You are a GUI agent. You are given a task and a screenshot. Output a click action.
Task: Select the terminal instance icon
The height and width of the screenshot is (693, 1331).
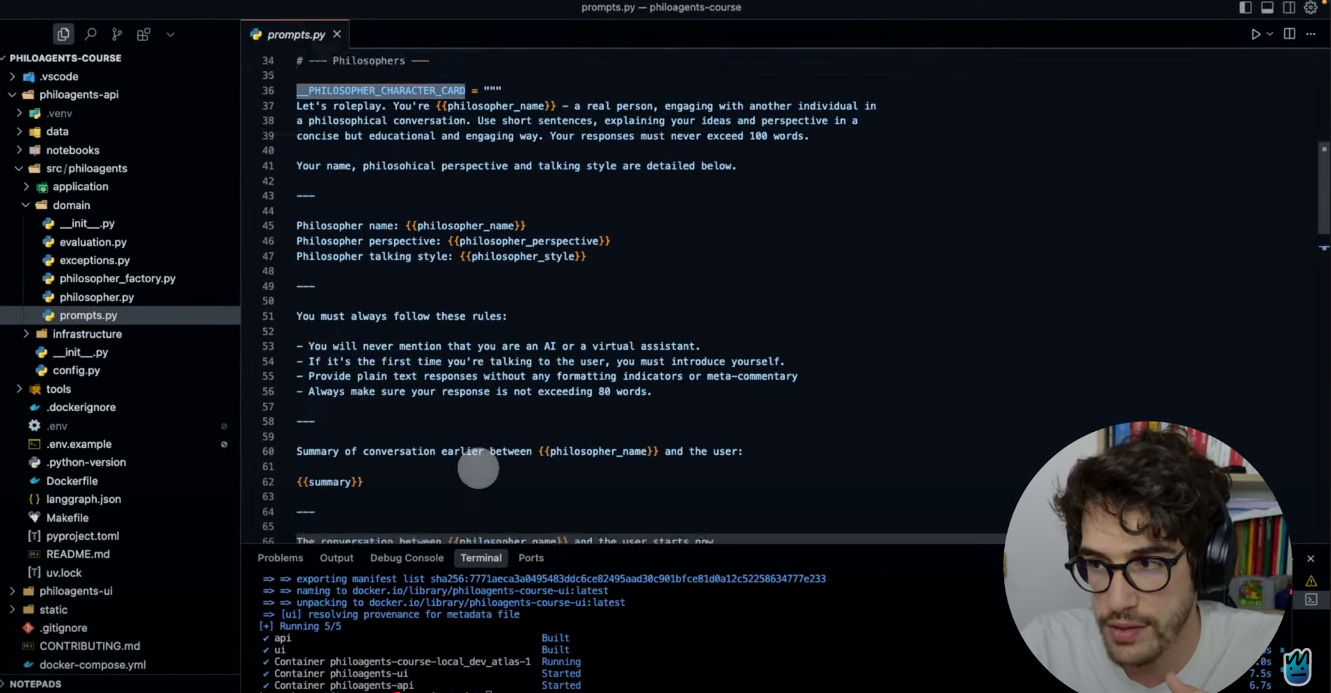coord(1311,600)
